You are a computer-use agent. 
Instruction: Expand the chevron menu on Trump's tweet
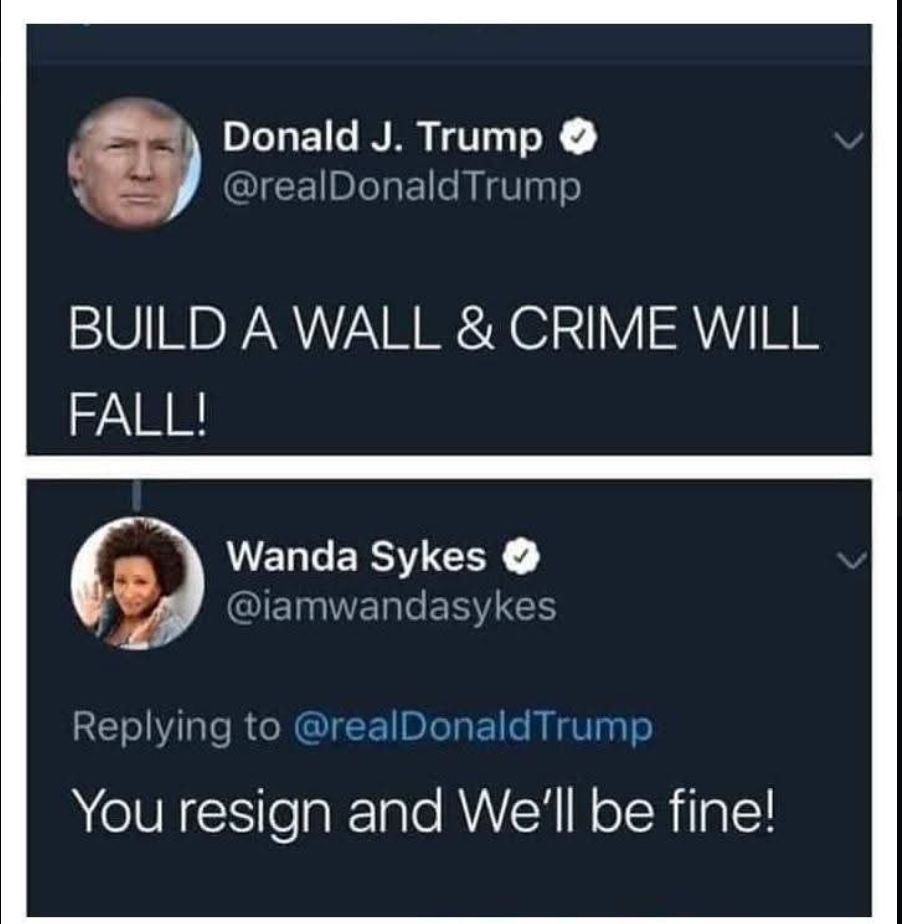tap(848, 140)
